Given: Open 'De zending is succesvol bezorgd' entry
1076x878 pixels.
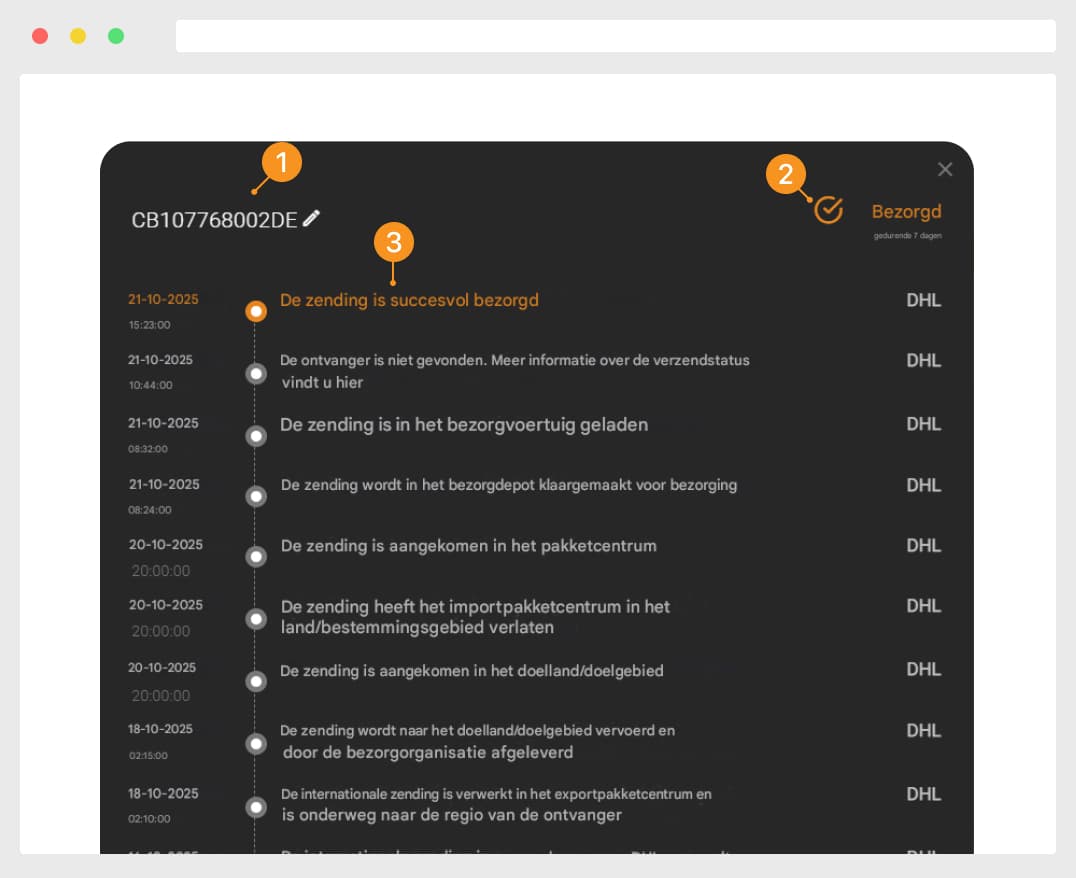Looking at the screenshot, I should pyautogui.click(x=409, y=300).
